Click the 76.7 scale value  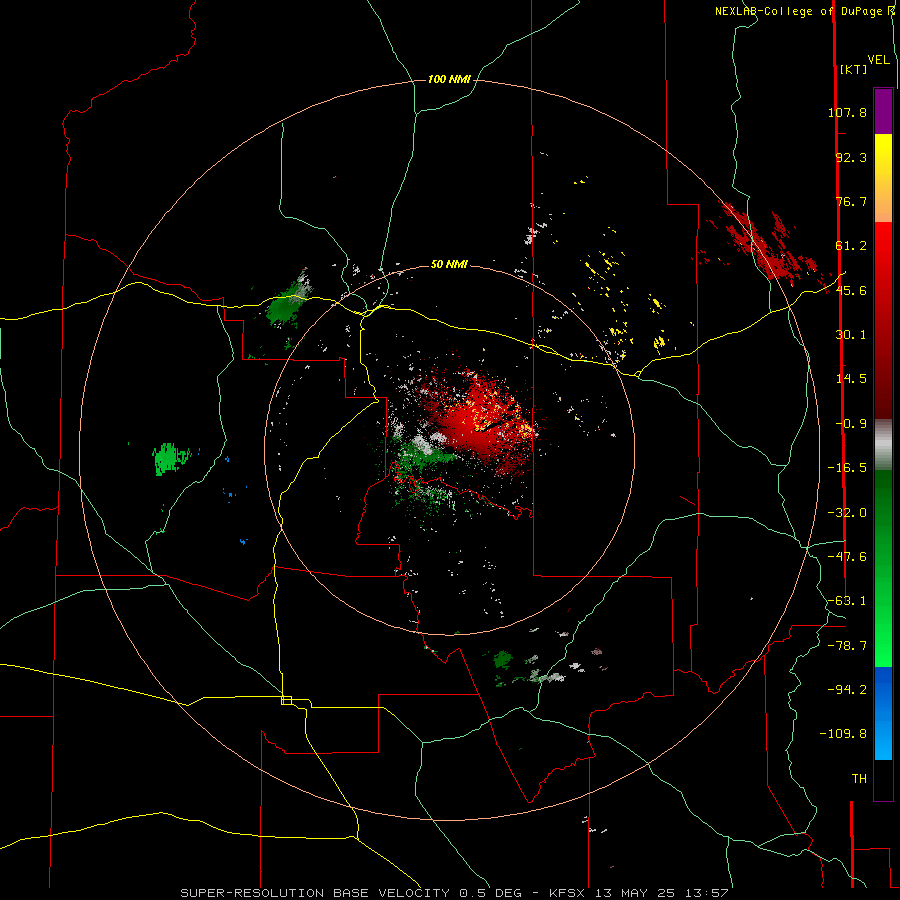coord(851,201)
